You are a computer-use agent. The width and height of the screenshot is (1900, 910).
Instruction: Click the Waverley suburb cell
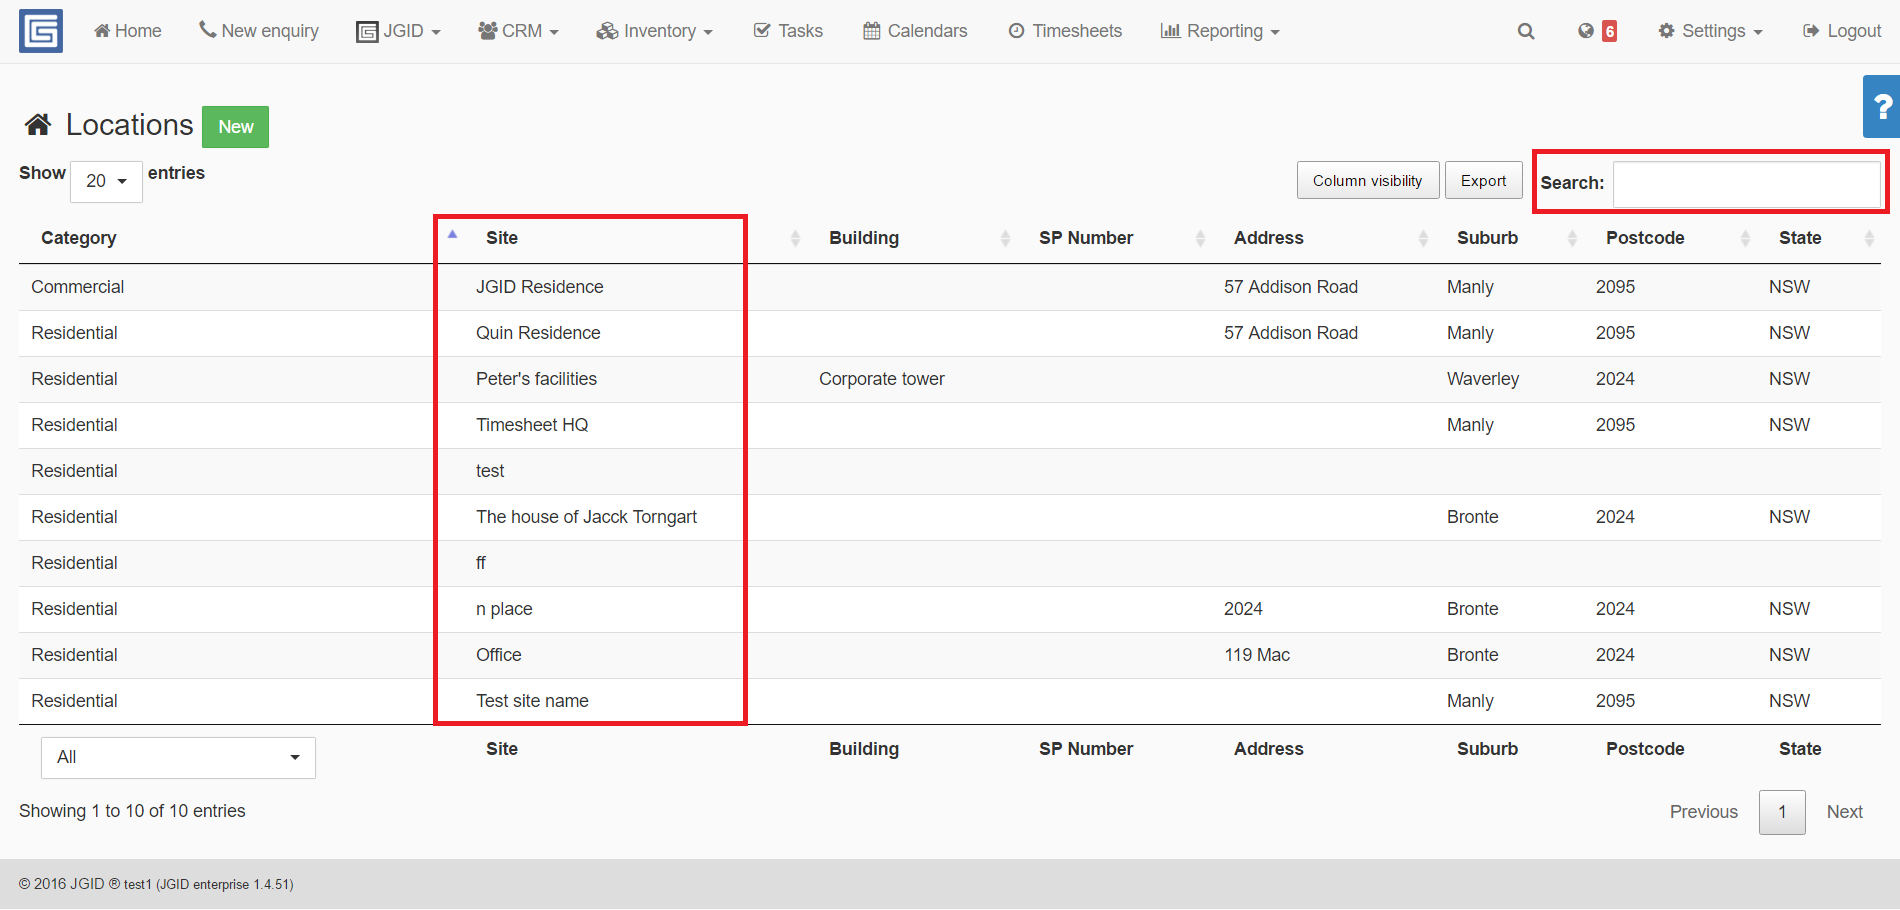[1482, 379]
